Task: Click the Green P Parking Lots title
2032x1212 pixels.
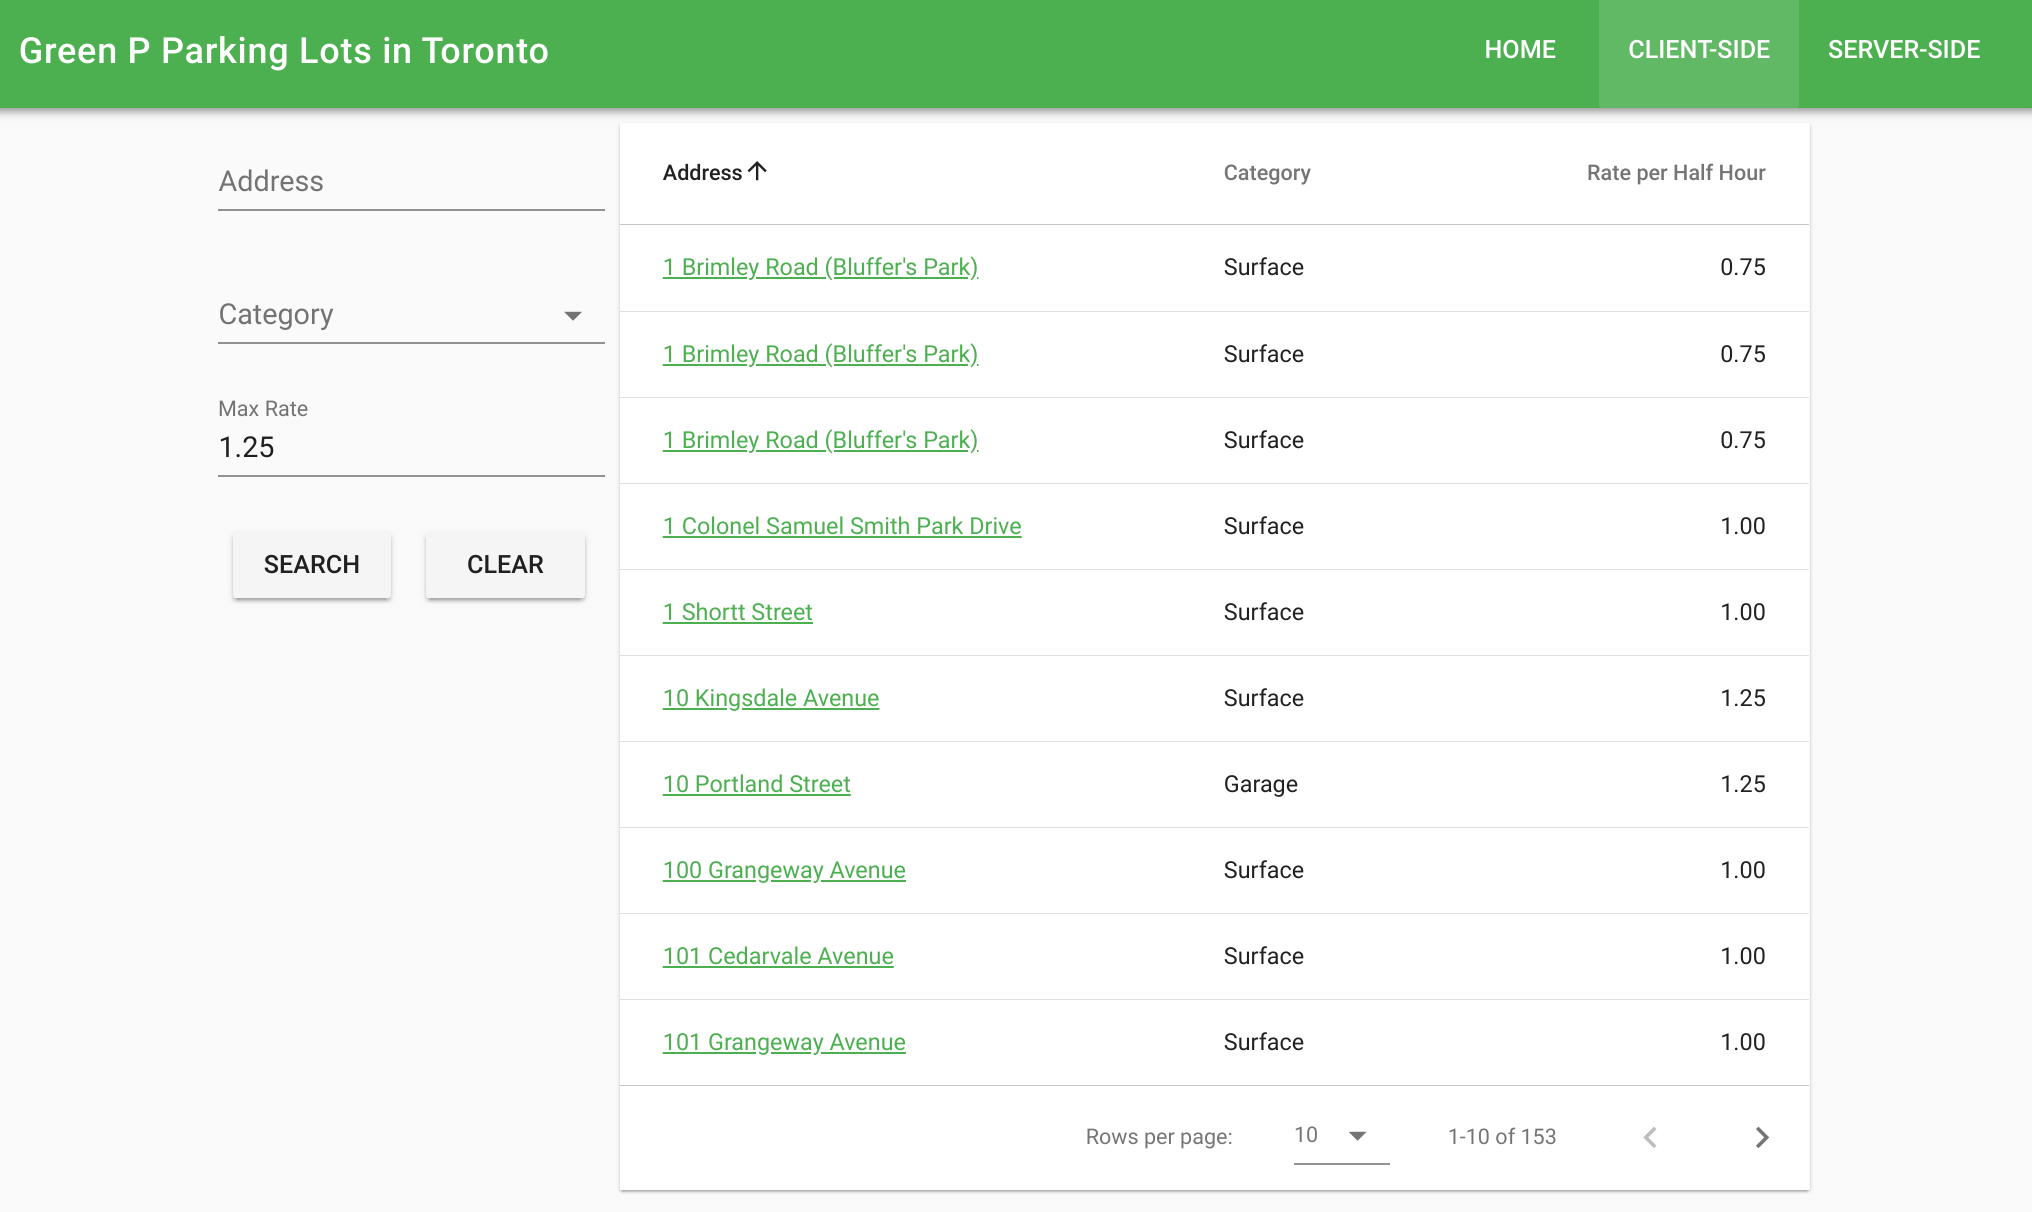Action: click(x=284, y=51)
